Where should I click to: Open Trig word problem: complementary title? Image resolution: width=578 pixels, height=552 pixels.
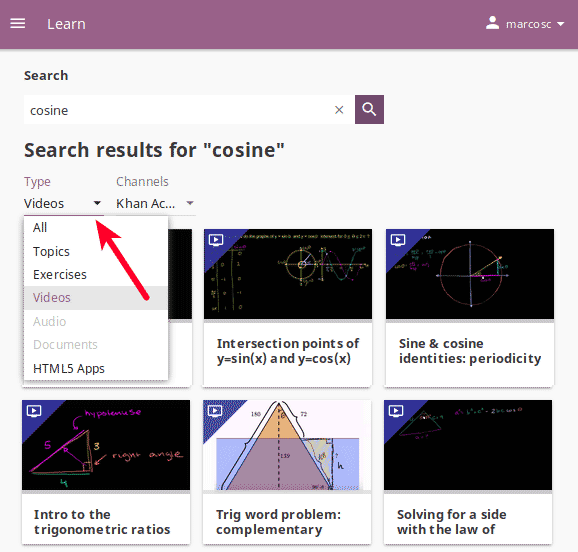[x=279, y=522]
